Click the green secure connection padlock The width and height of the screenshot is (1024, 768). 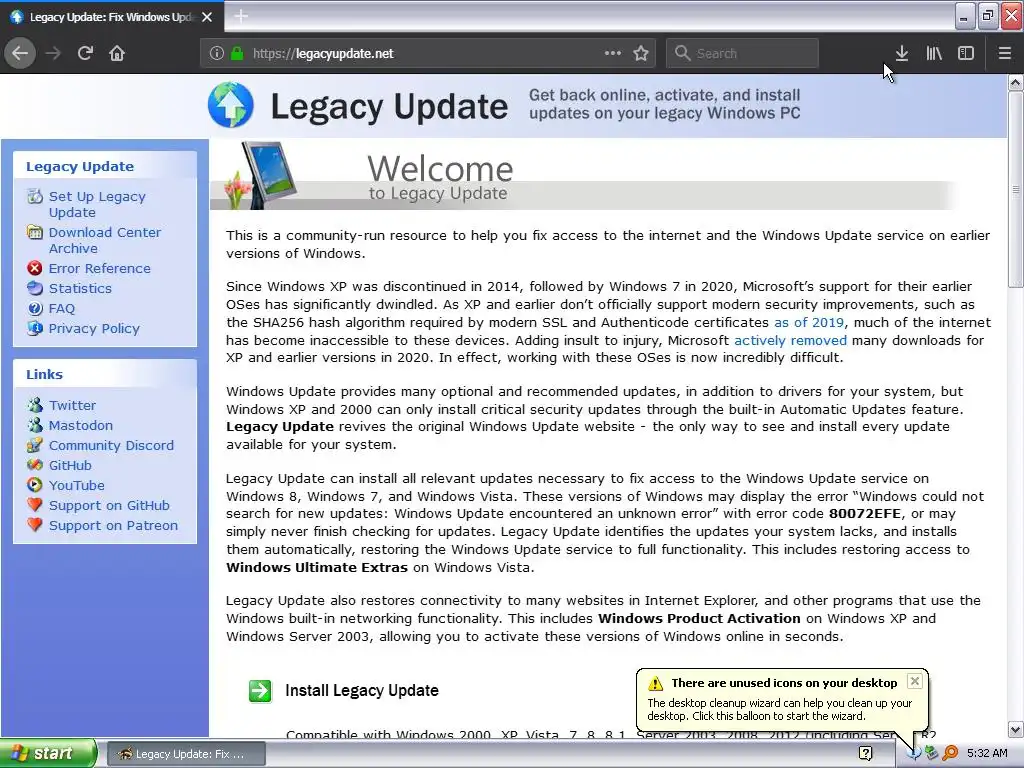[x=237, y=54]
